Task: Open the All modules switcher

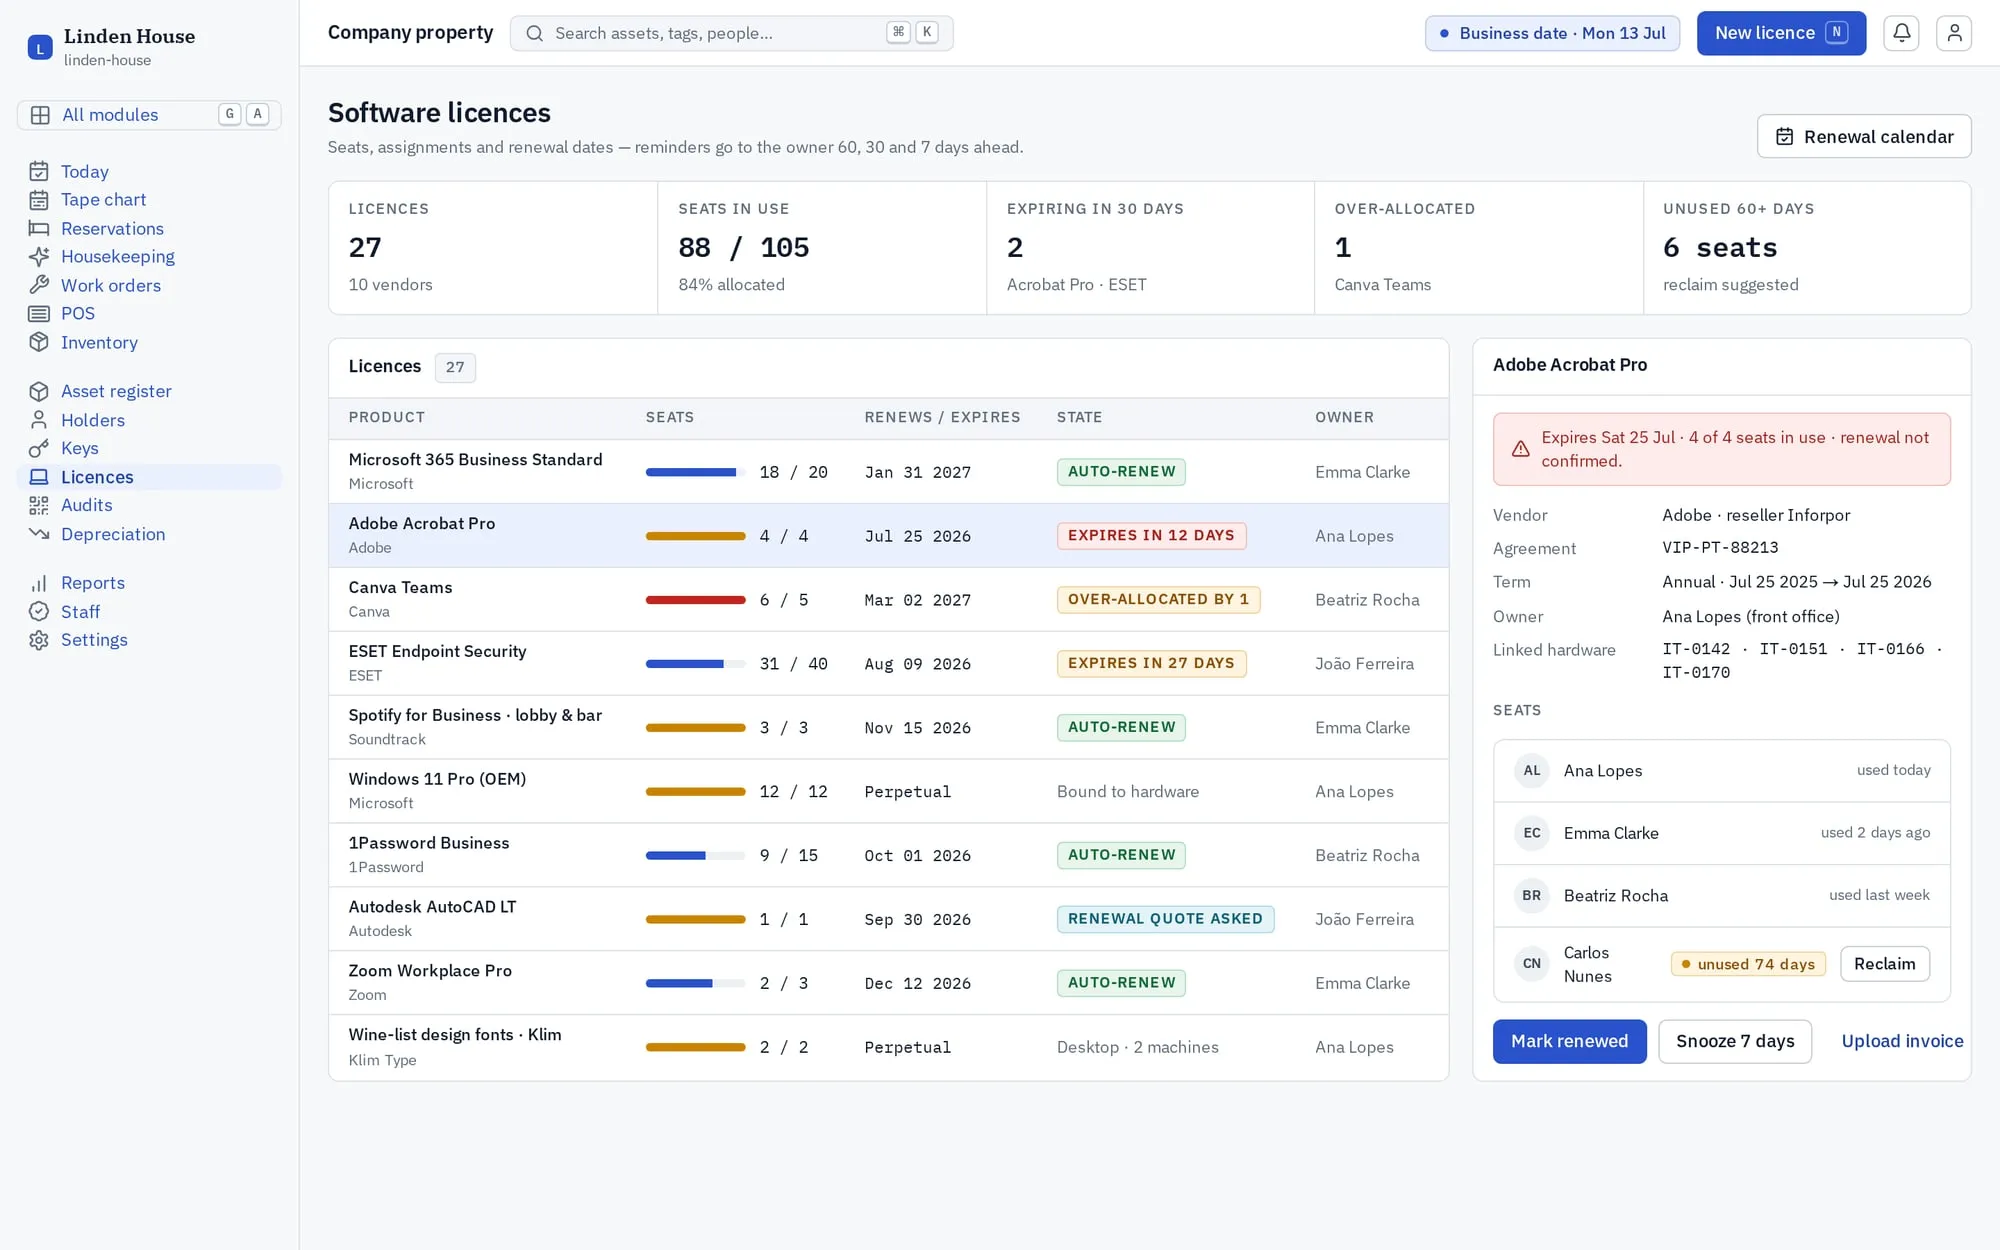Action: [149, 115]
